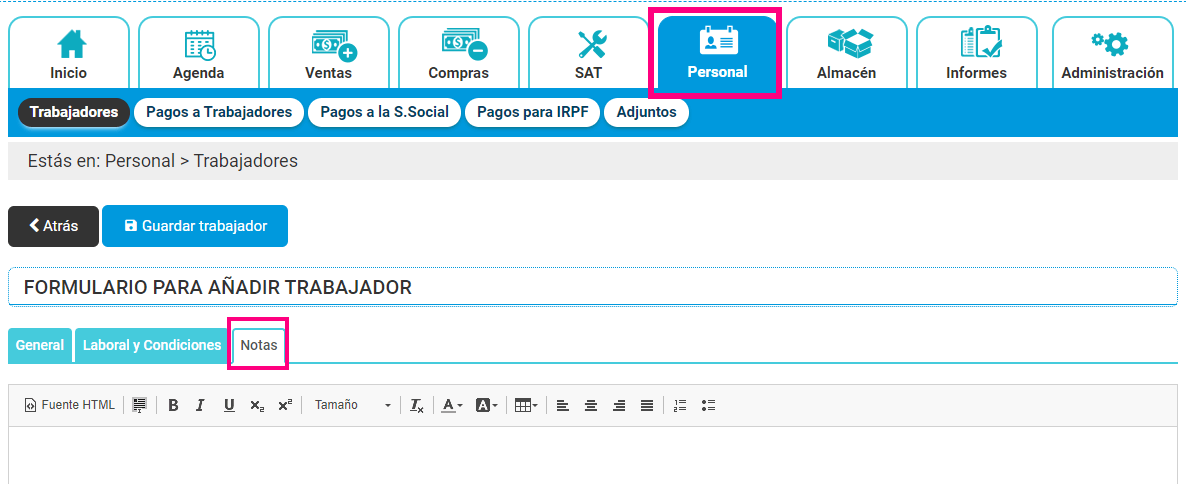1186x484 pixels.
Task: Open the background color dropdown
Action: [486, 405]
